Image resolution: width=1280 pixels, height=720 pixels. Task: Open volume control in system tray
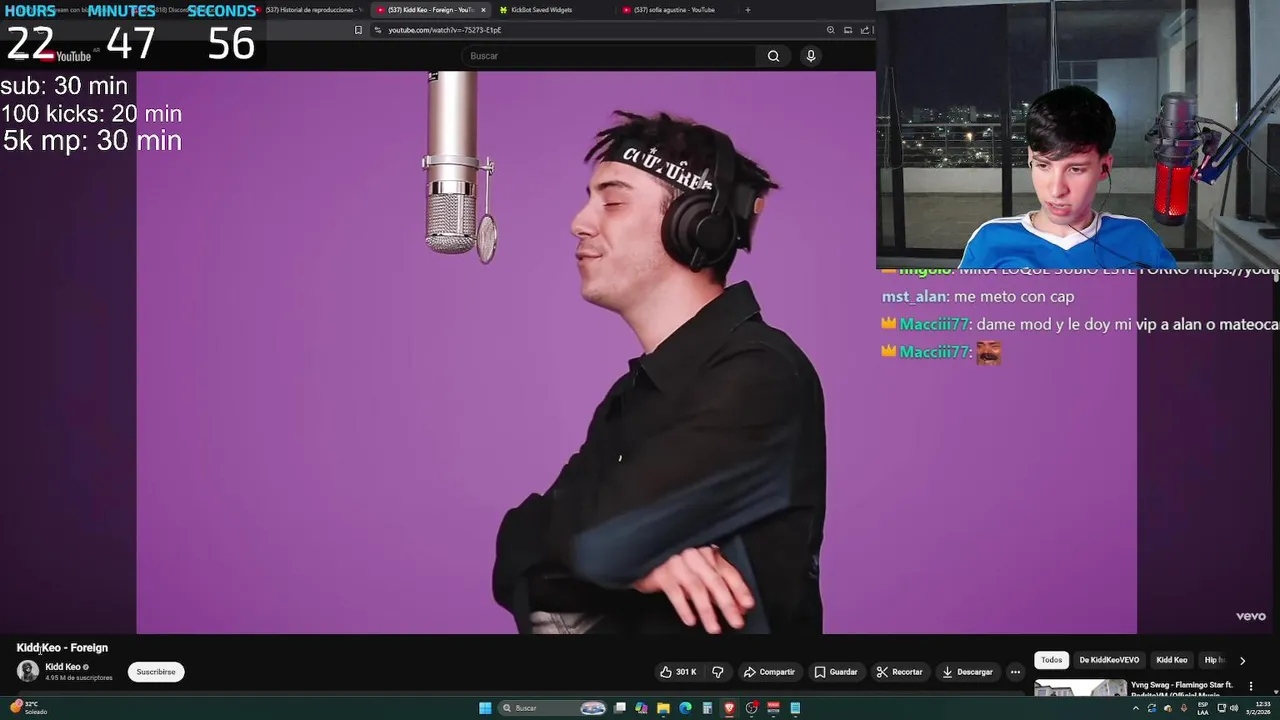click(1233, 708)
